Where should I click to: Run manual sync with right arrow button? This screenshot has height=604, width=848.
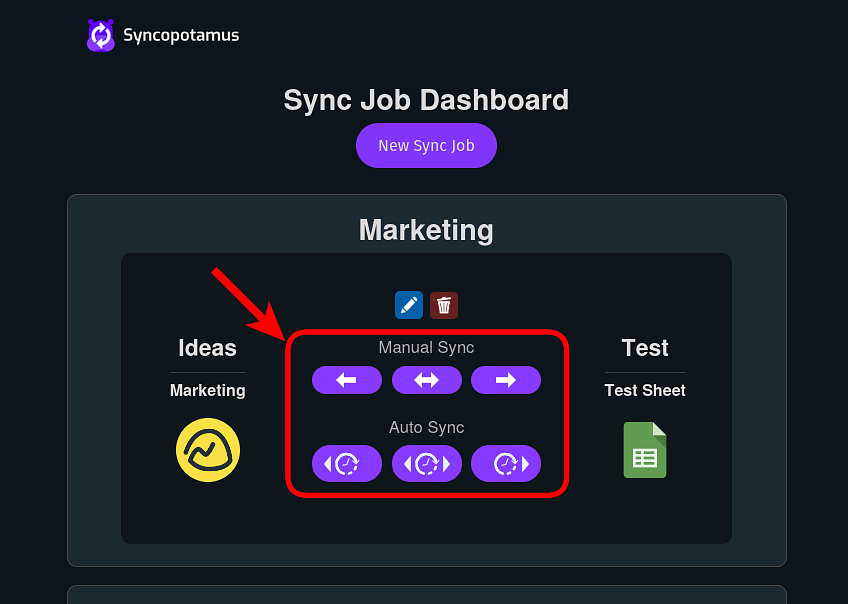coord(506,380)
